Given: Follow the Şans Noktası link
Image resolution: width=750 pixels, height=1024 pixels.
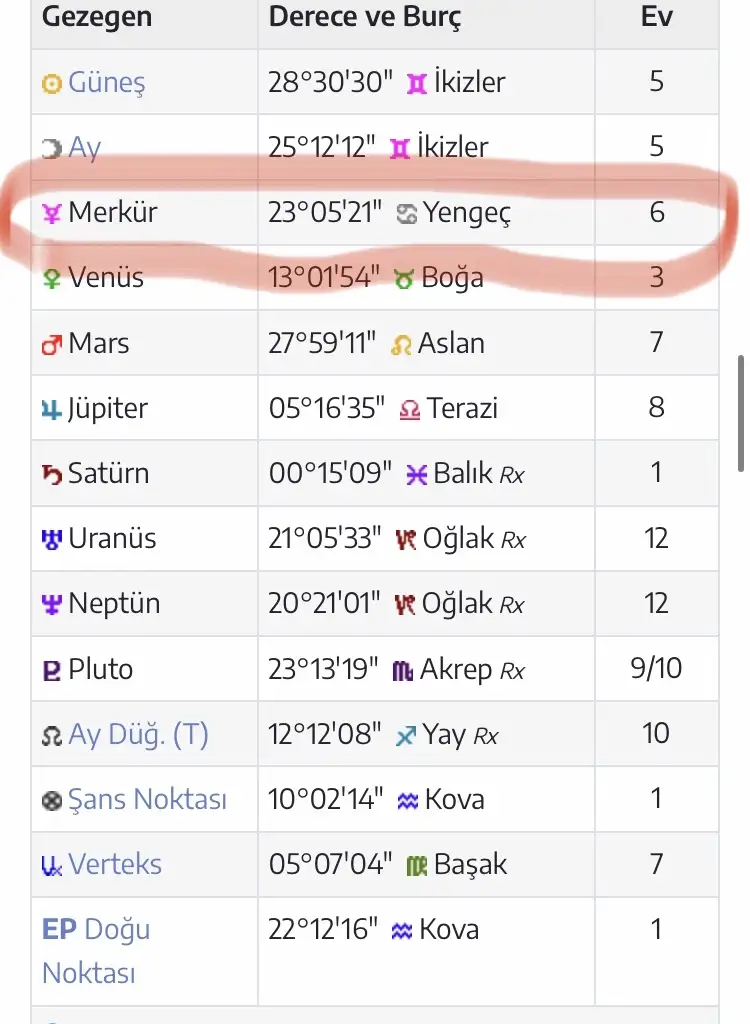Looking at the screenshot, I should [x=147, y=800].
